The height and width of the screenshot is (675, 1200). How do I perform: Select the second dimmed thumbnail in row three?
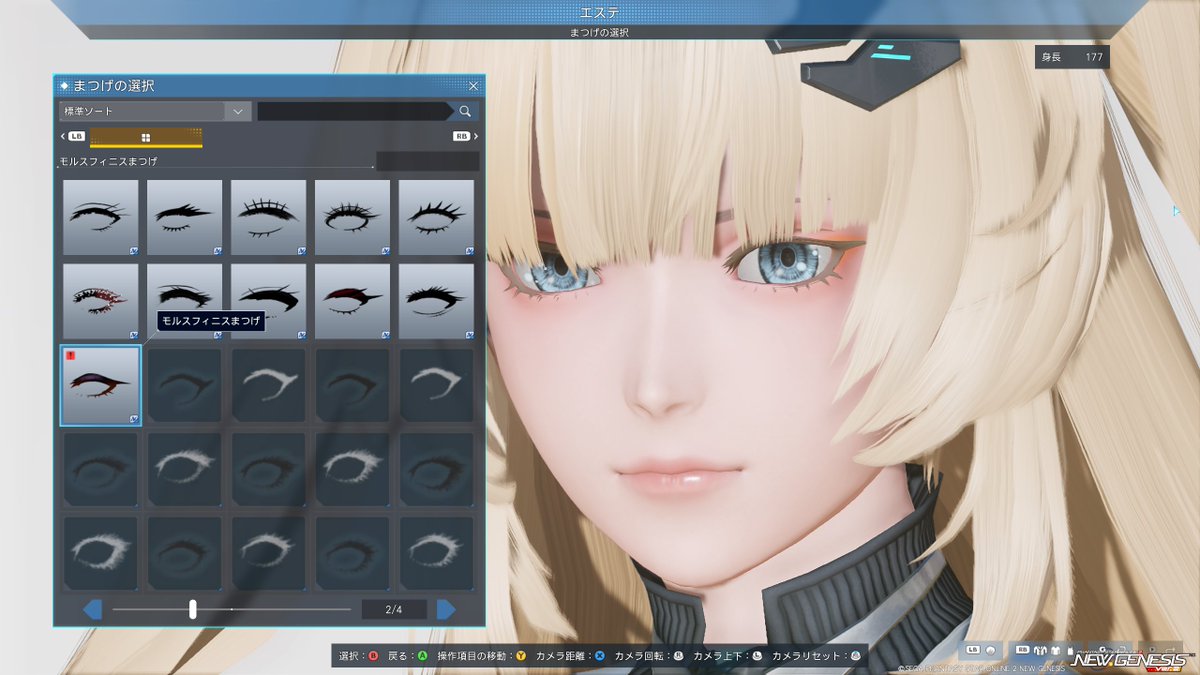[185, 385]
